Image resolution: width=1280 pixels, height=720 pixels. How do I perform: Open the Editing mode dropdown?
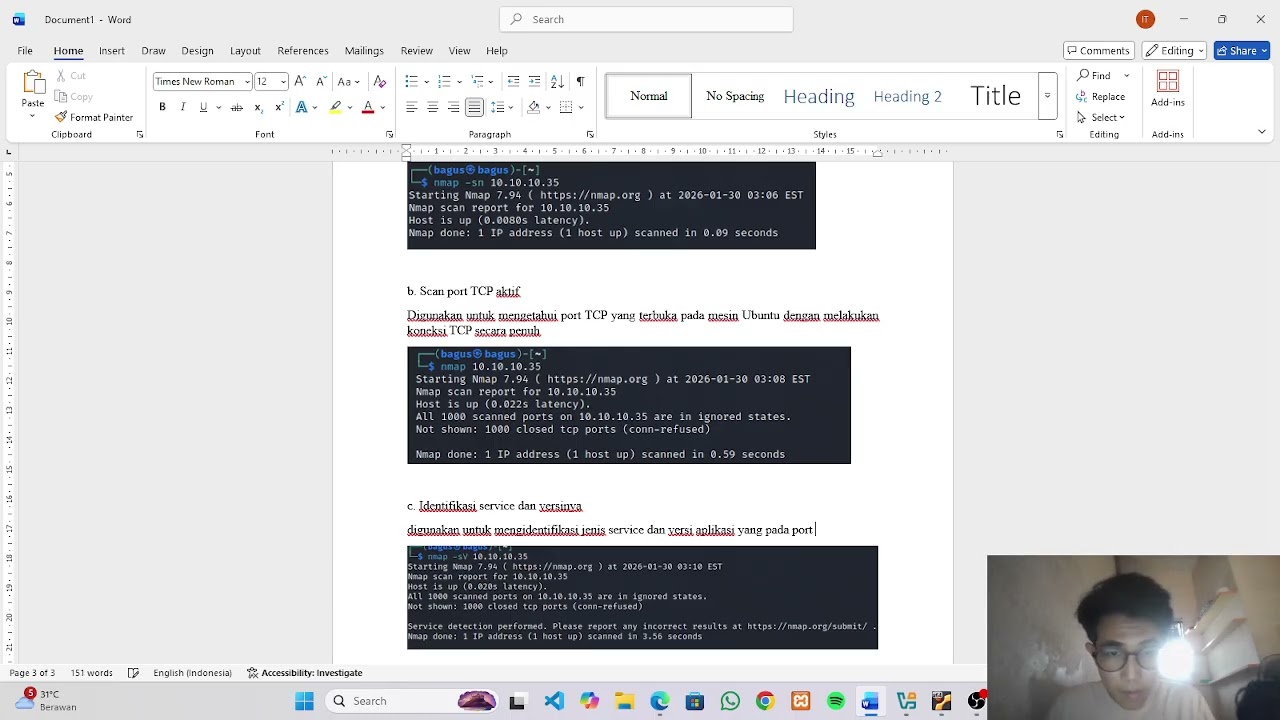(x=1175, y=50)
